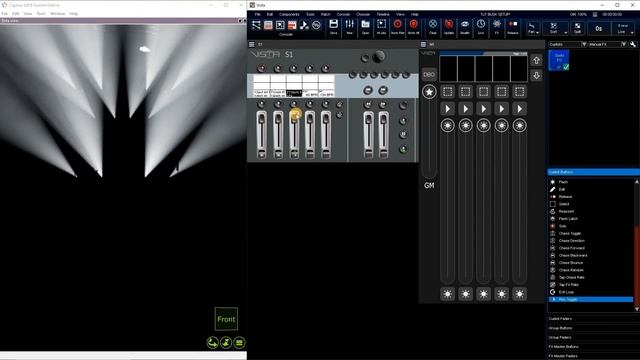Click the green list icon in Capture window
Image resolution: width=640 pixels, height=360 pixels.
coord(240,342)
